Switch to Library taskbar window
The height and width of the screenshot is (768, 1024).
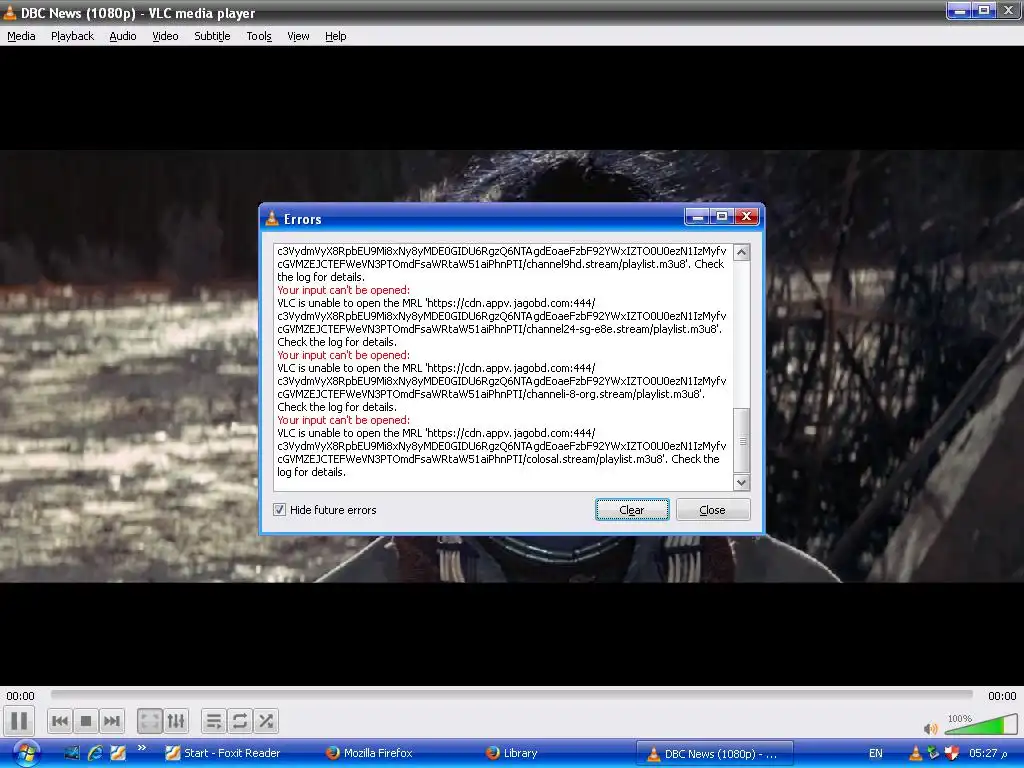[x=511, y=753]
